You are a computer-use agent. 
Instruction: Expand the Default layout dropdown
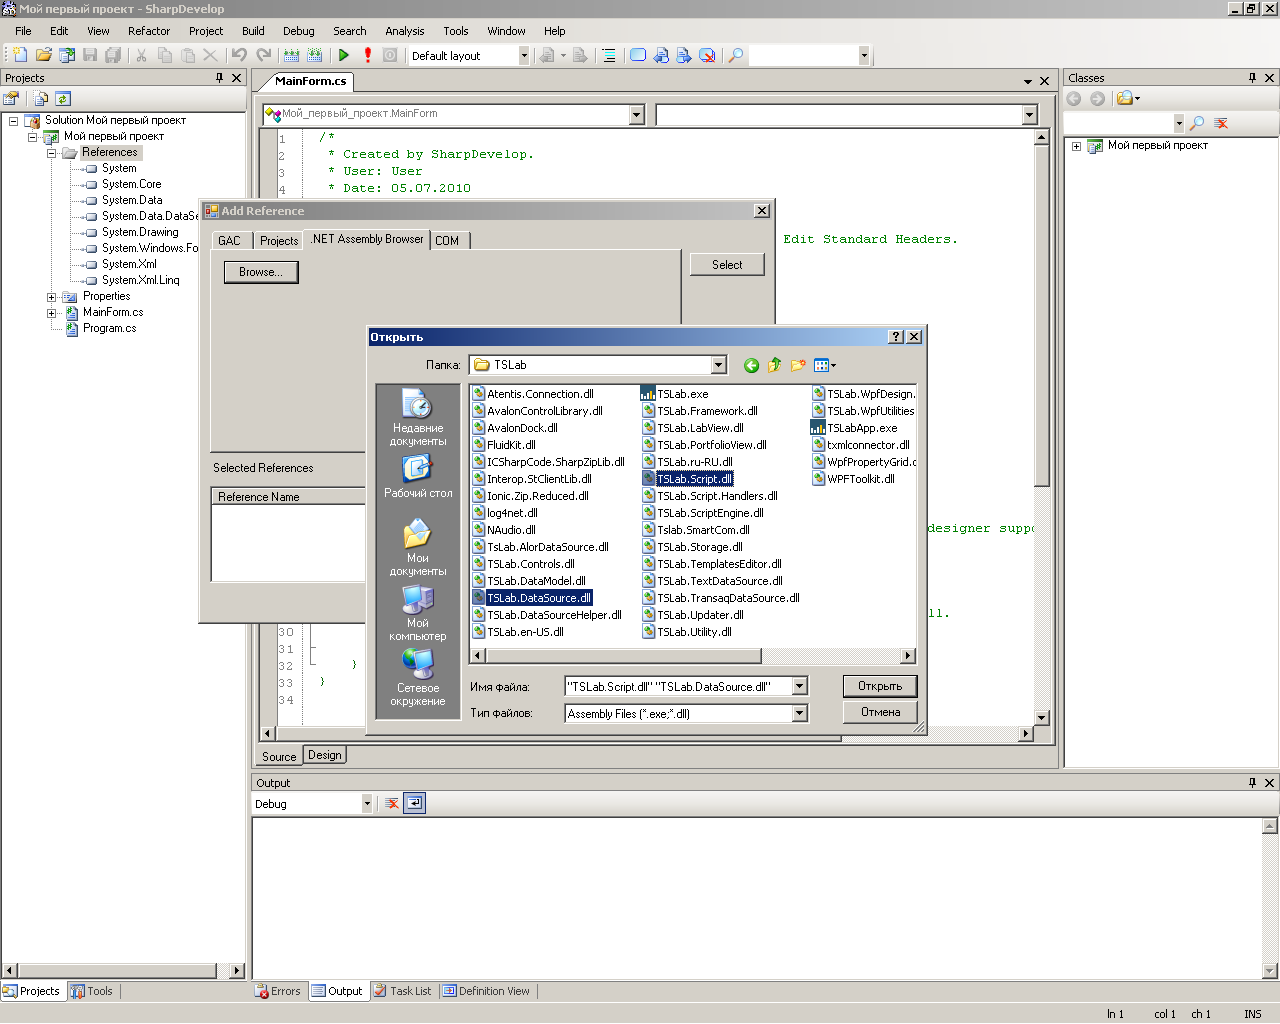pyautogui.click(x=523, y=56)
